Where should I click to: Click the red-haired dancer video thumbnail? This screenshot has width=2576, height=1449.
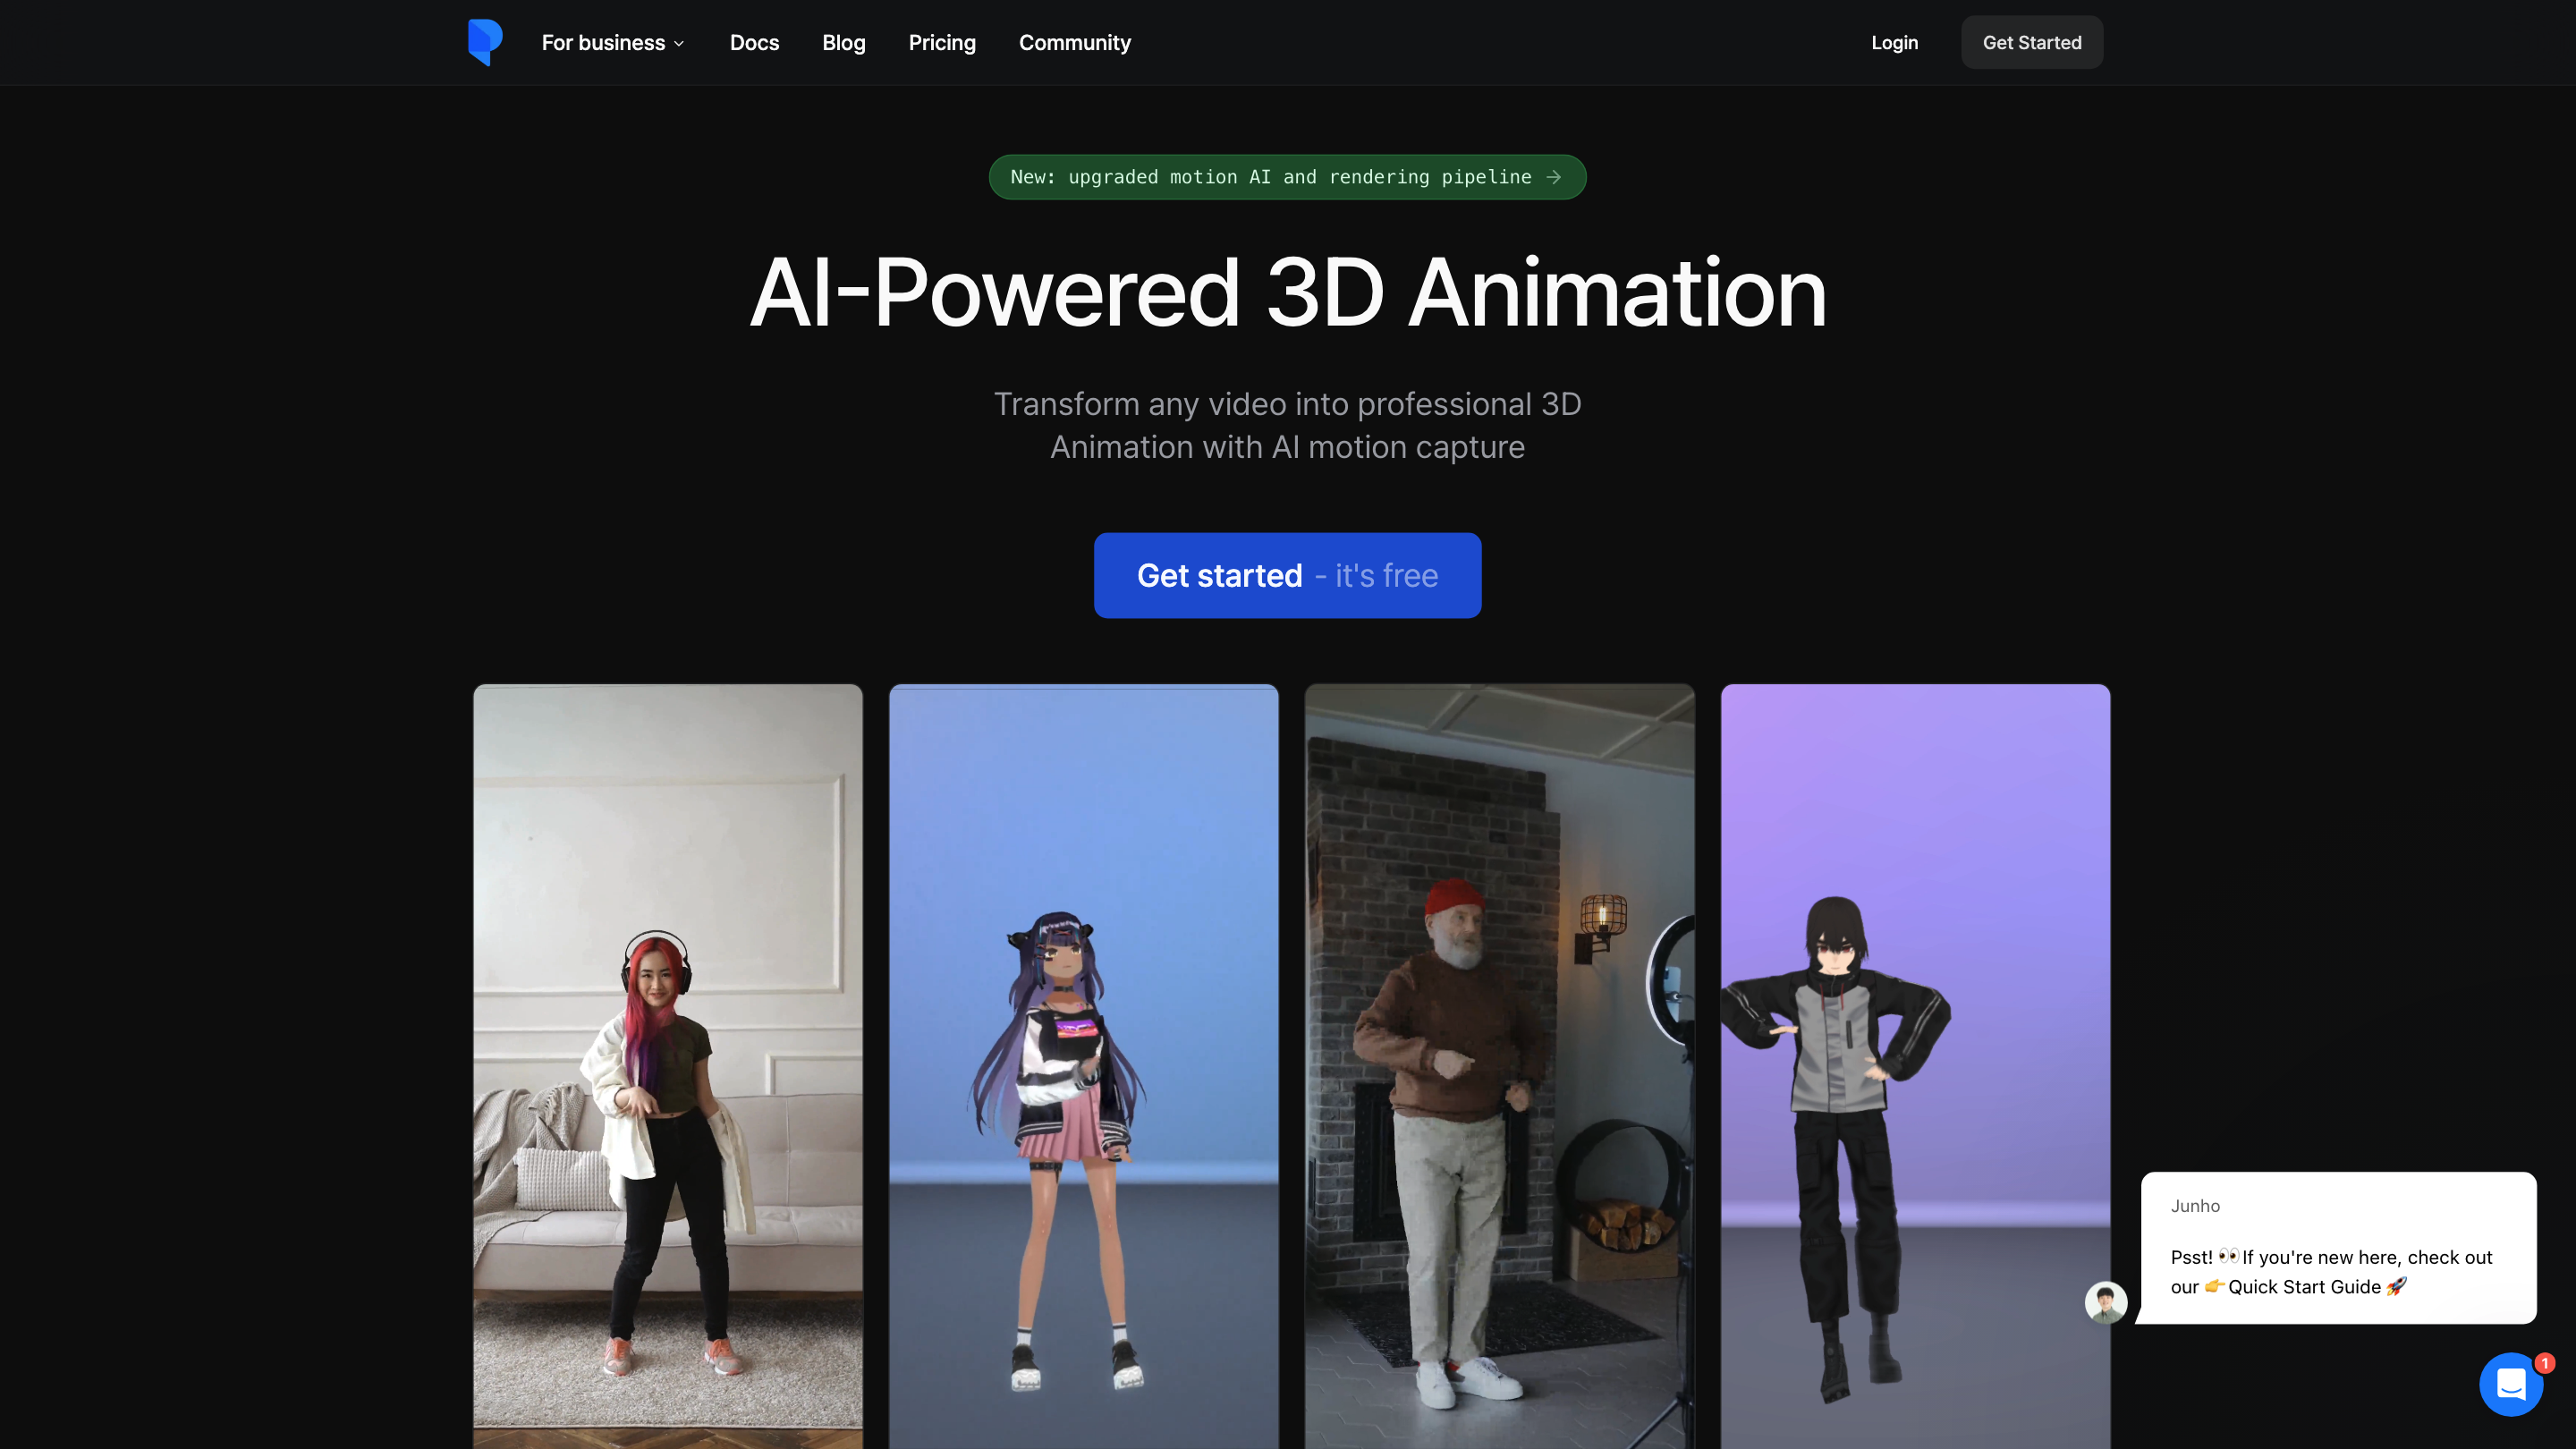pyautogui.click(x=667, y=1065)
